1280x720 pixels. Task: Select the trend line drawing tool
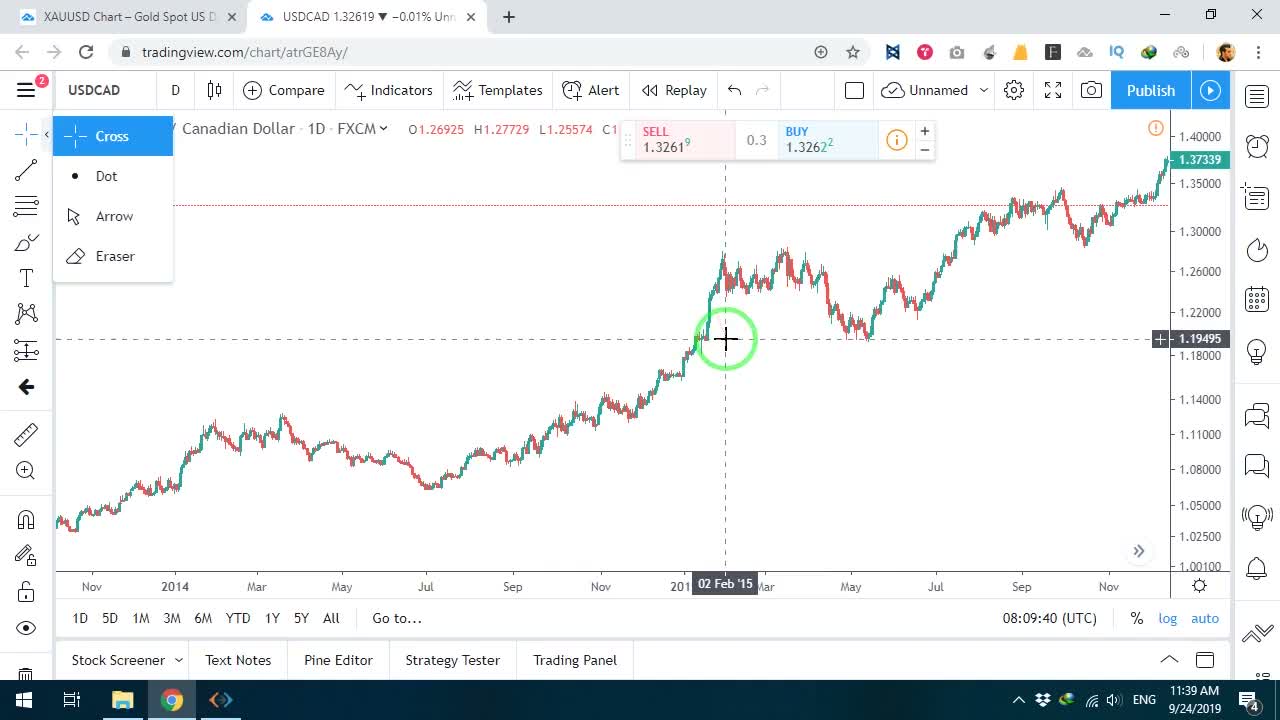(26, 171)
